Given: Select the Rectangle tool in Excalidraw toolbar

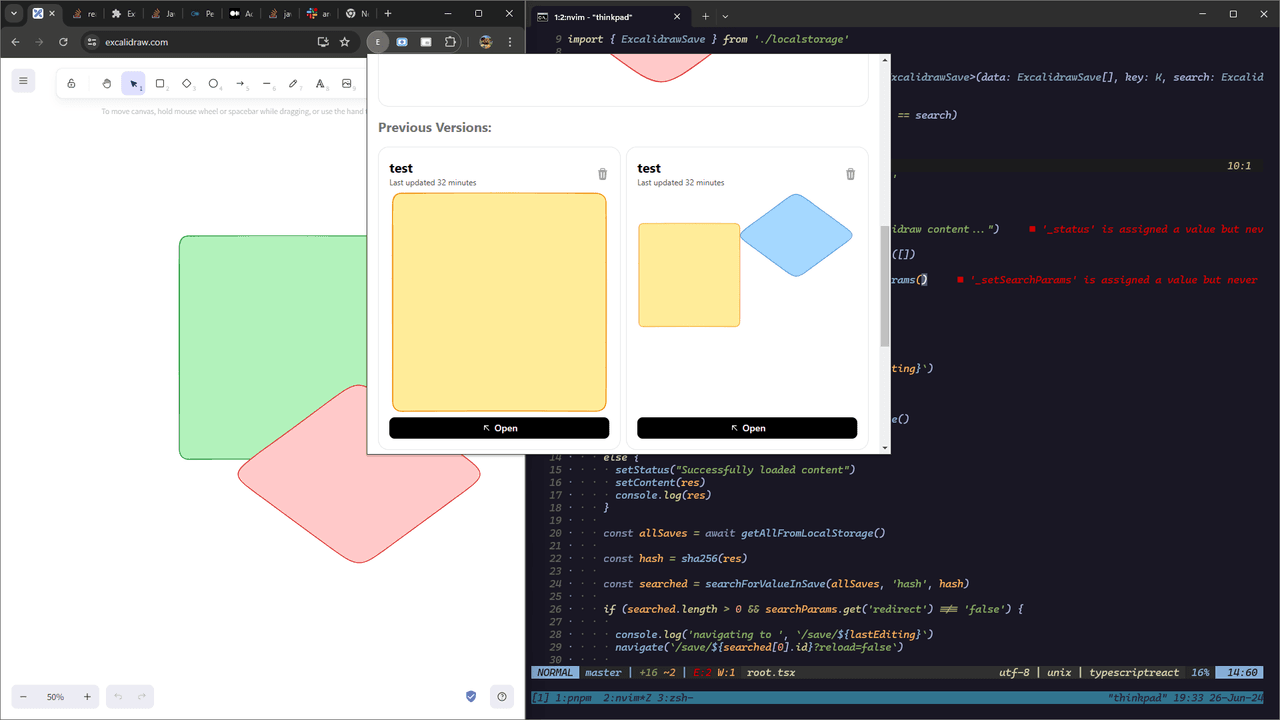Looking at the screenshot, I should pos(160,84).
